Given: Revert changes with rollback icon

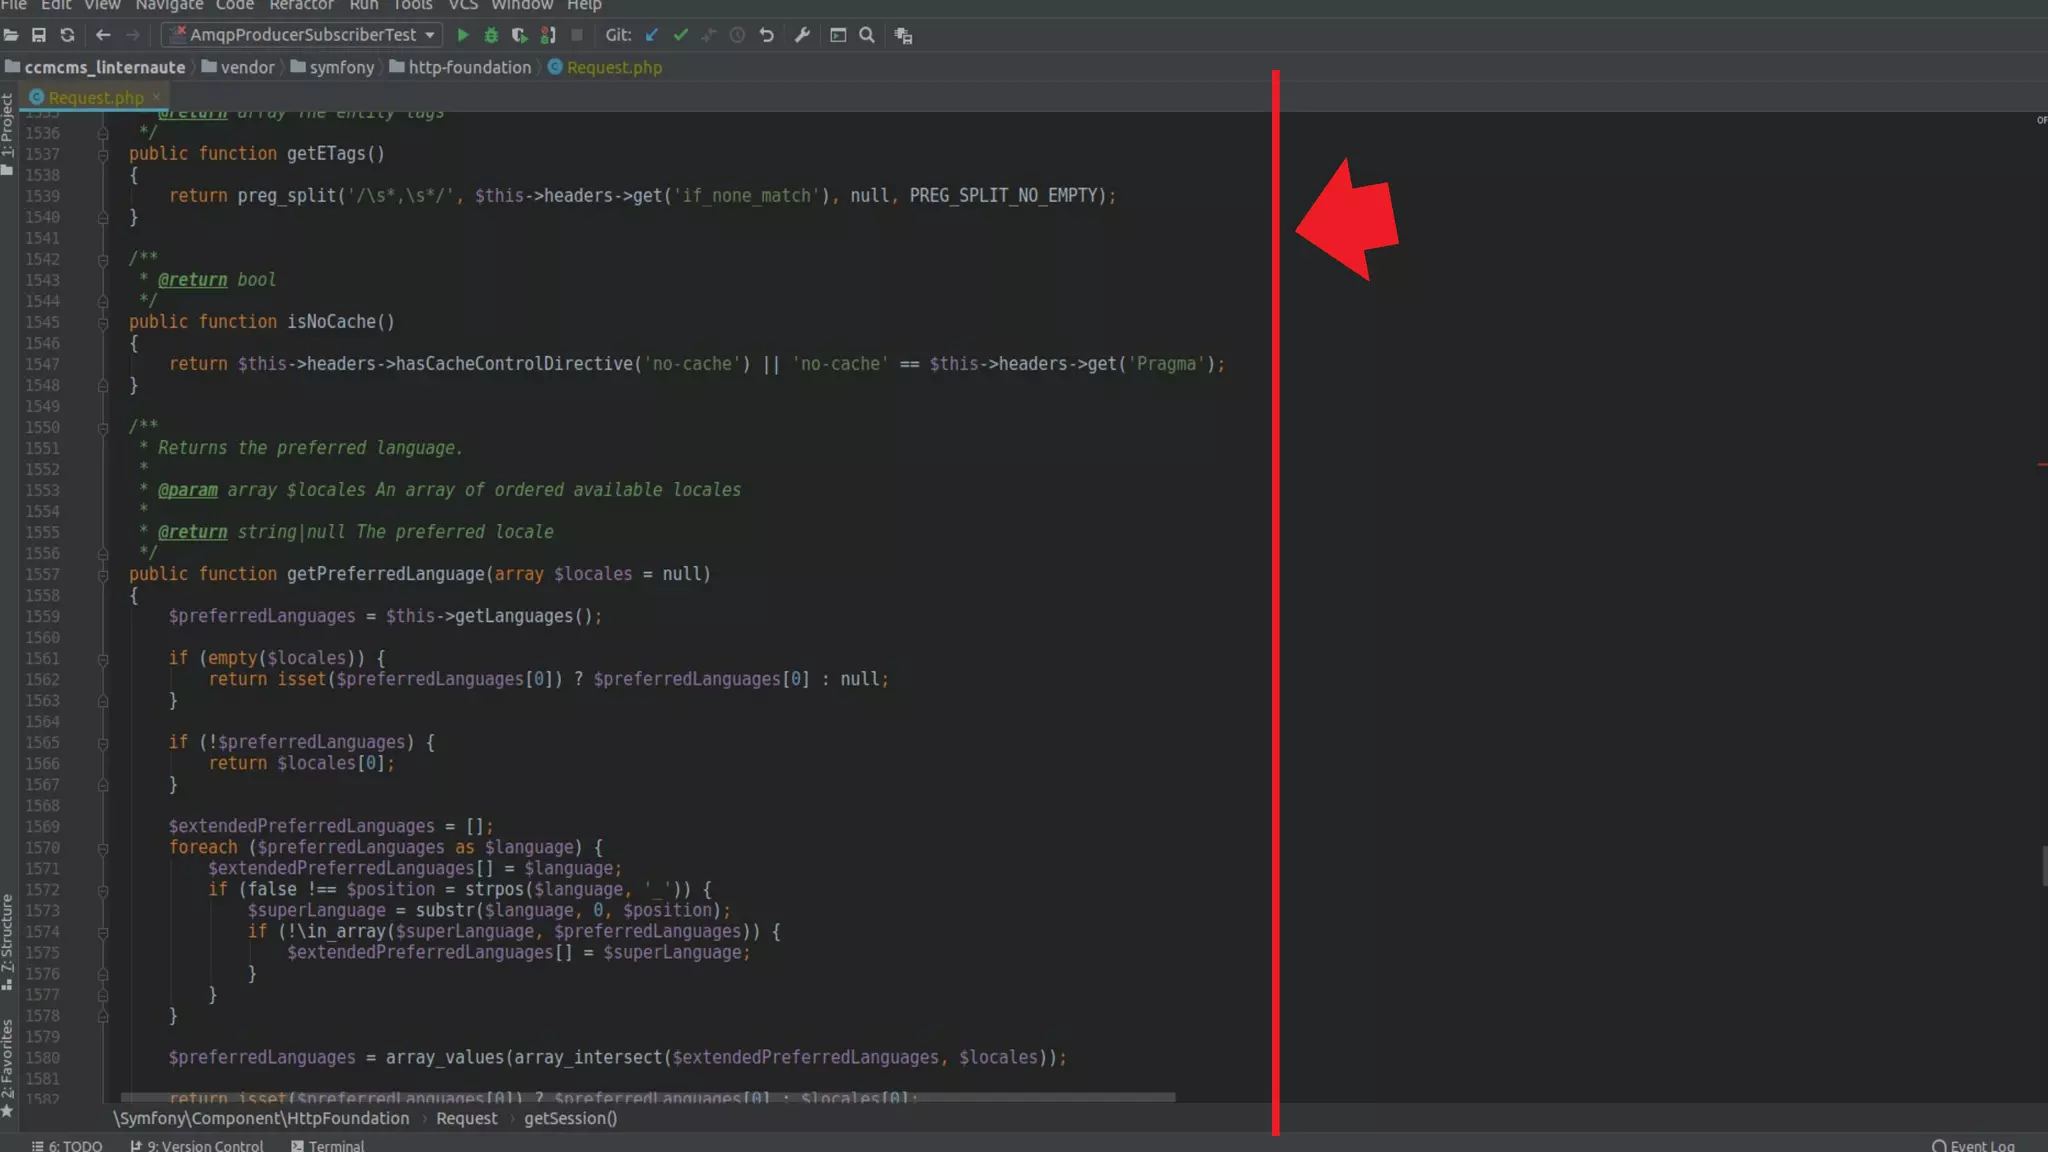Looking at the screenshot, I should coord(767,35).
